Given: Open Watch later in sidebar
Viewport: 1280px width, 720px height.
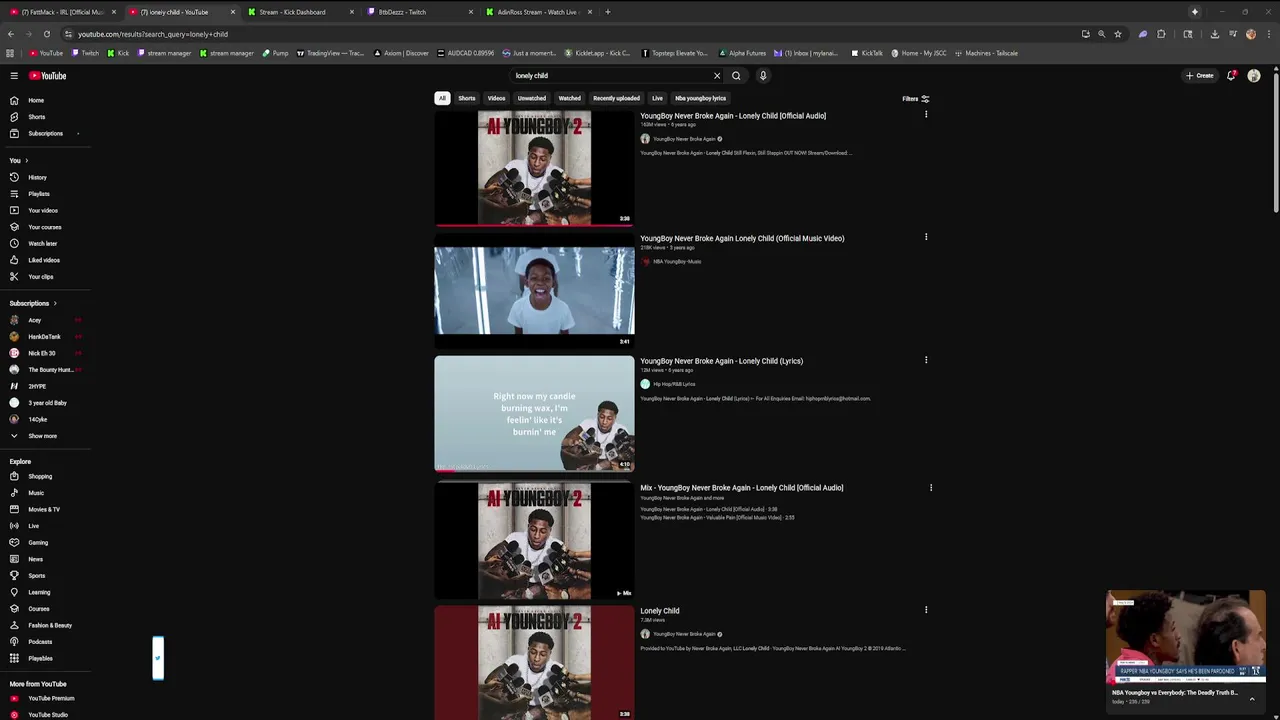Looking at the screenshot, I should click(x=42, y=243).
